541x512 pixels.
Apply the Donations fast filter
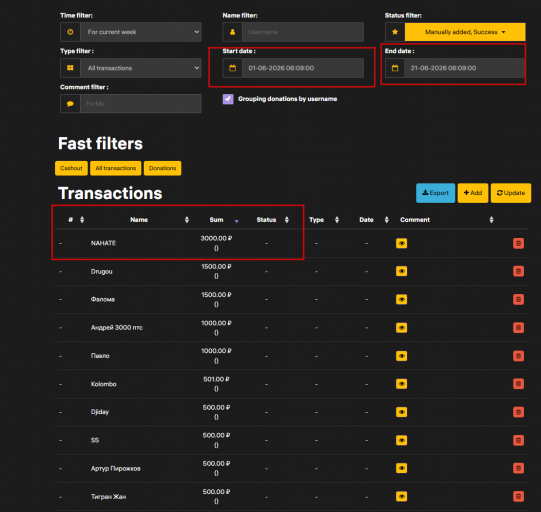click(x=163, y=168)
